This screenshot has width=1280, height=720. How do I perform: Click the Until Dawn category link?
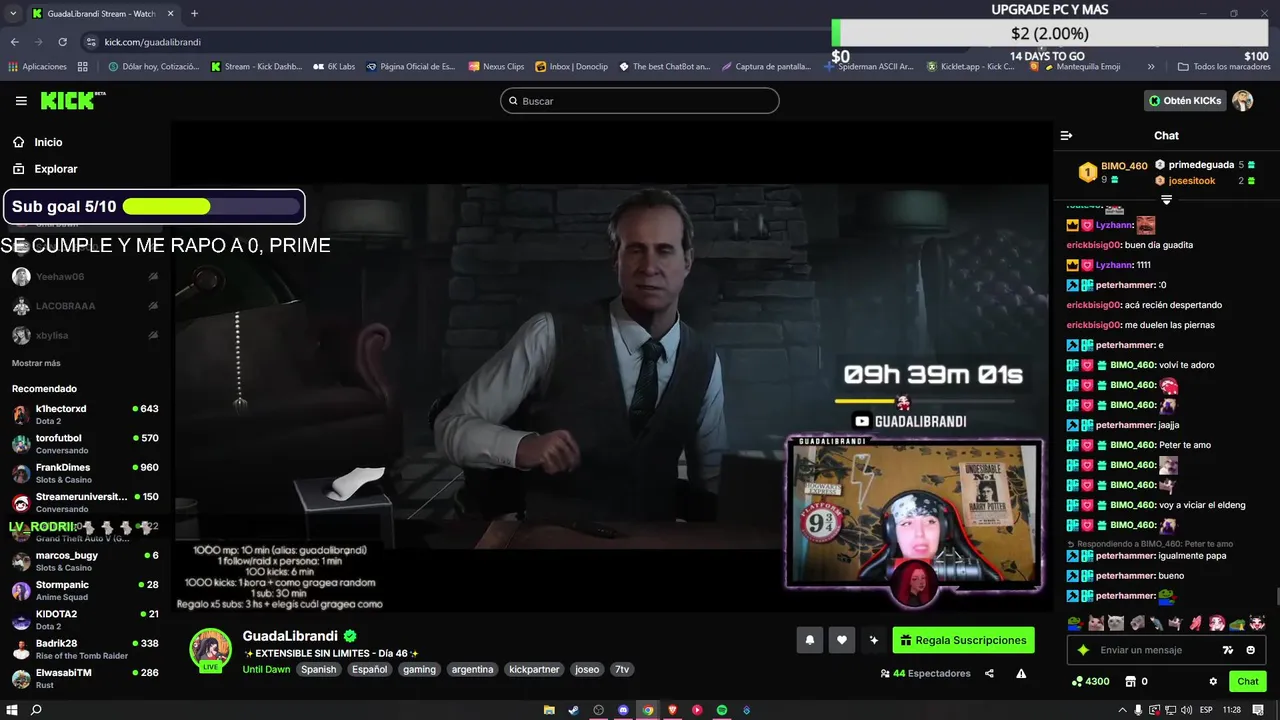click(x=266, y=669)
